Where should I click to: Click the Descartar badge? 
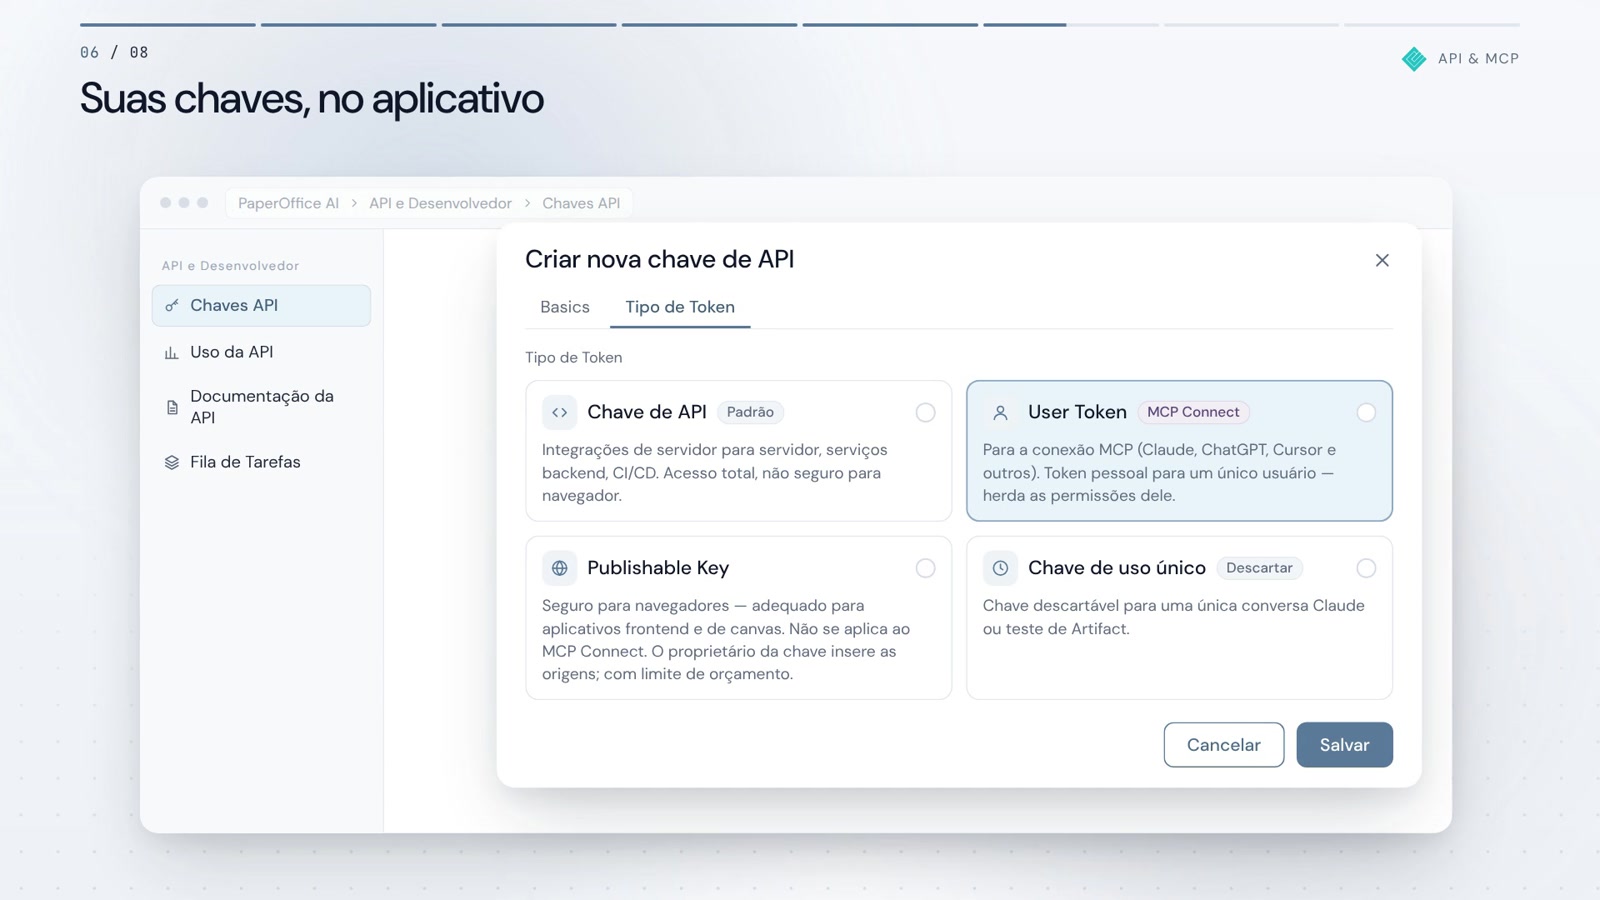click(1259, 568)
